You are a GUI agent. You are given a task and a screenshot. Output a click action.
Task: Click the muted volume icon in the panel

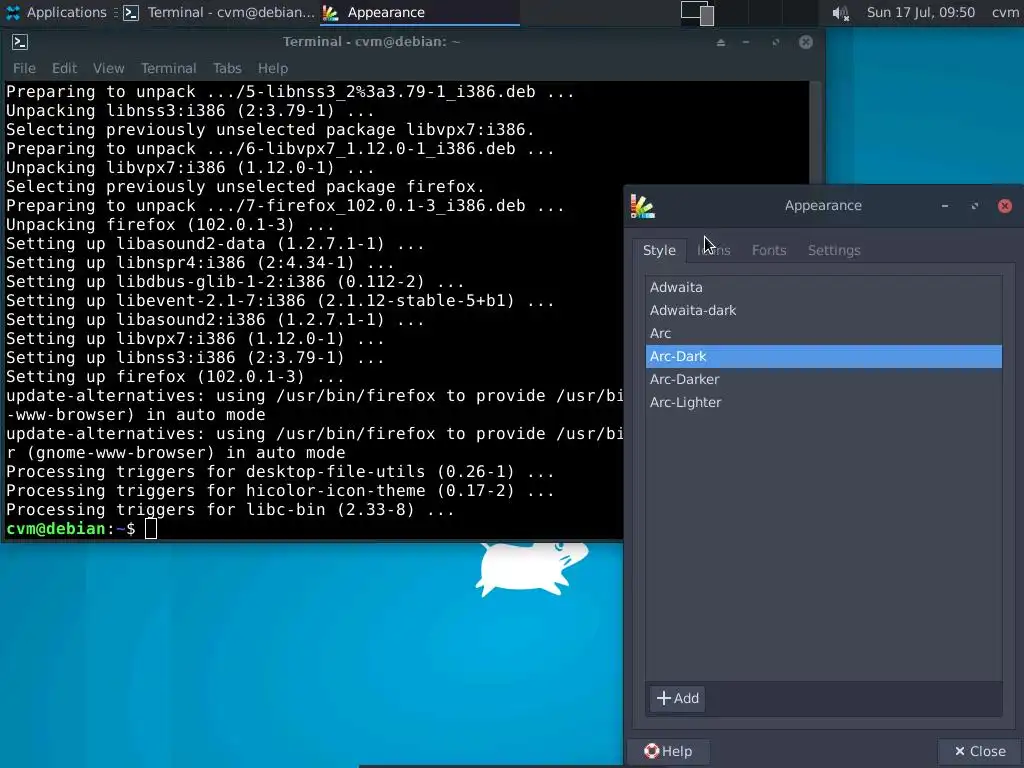pyautogui.click(x=840, y=13)
